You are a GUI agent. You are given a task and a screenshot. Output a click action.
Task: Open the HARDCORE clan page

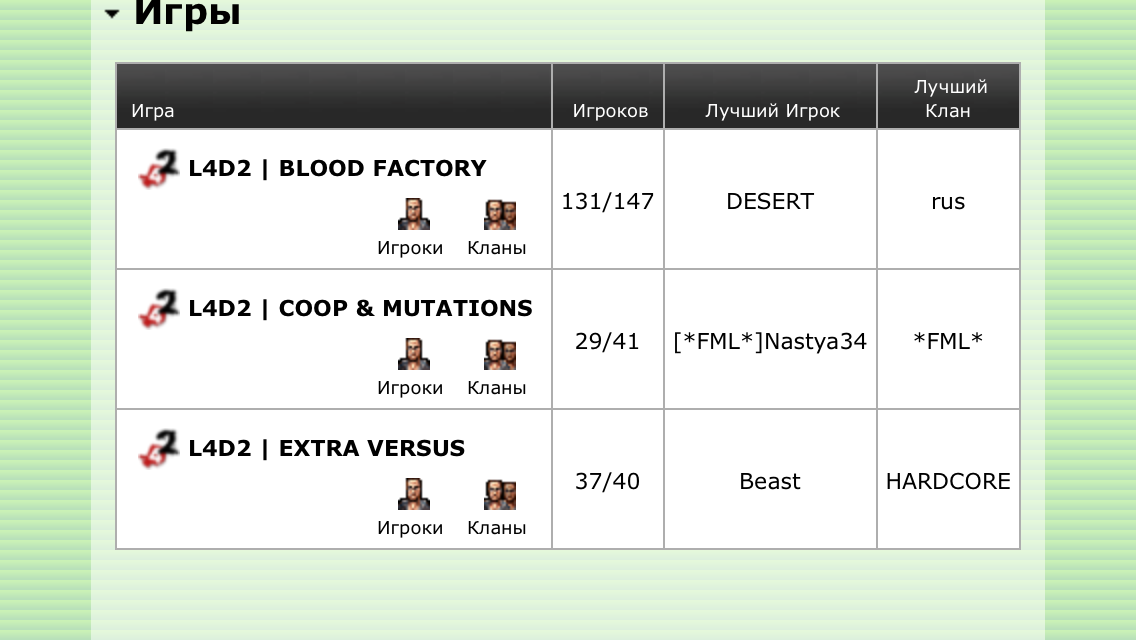pos(948,481)
